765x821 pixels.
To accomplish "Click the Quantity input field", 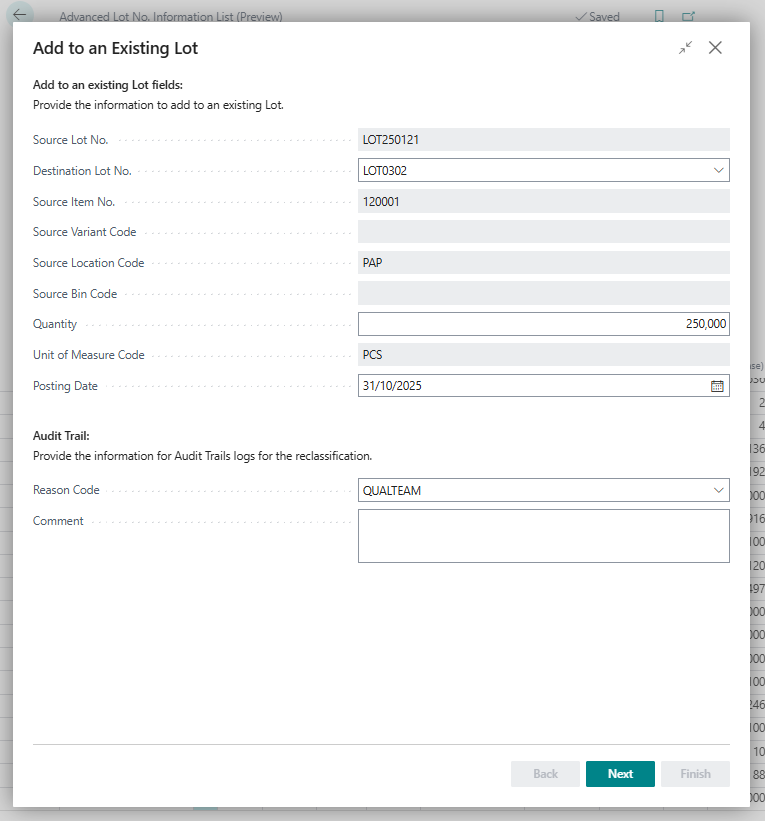I will 543,324.
